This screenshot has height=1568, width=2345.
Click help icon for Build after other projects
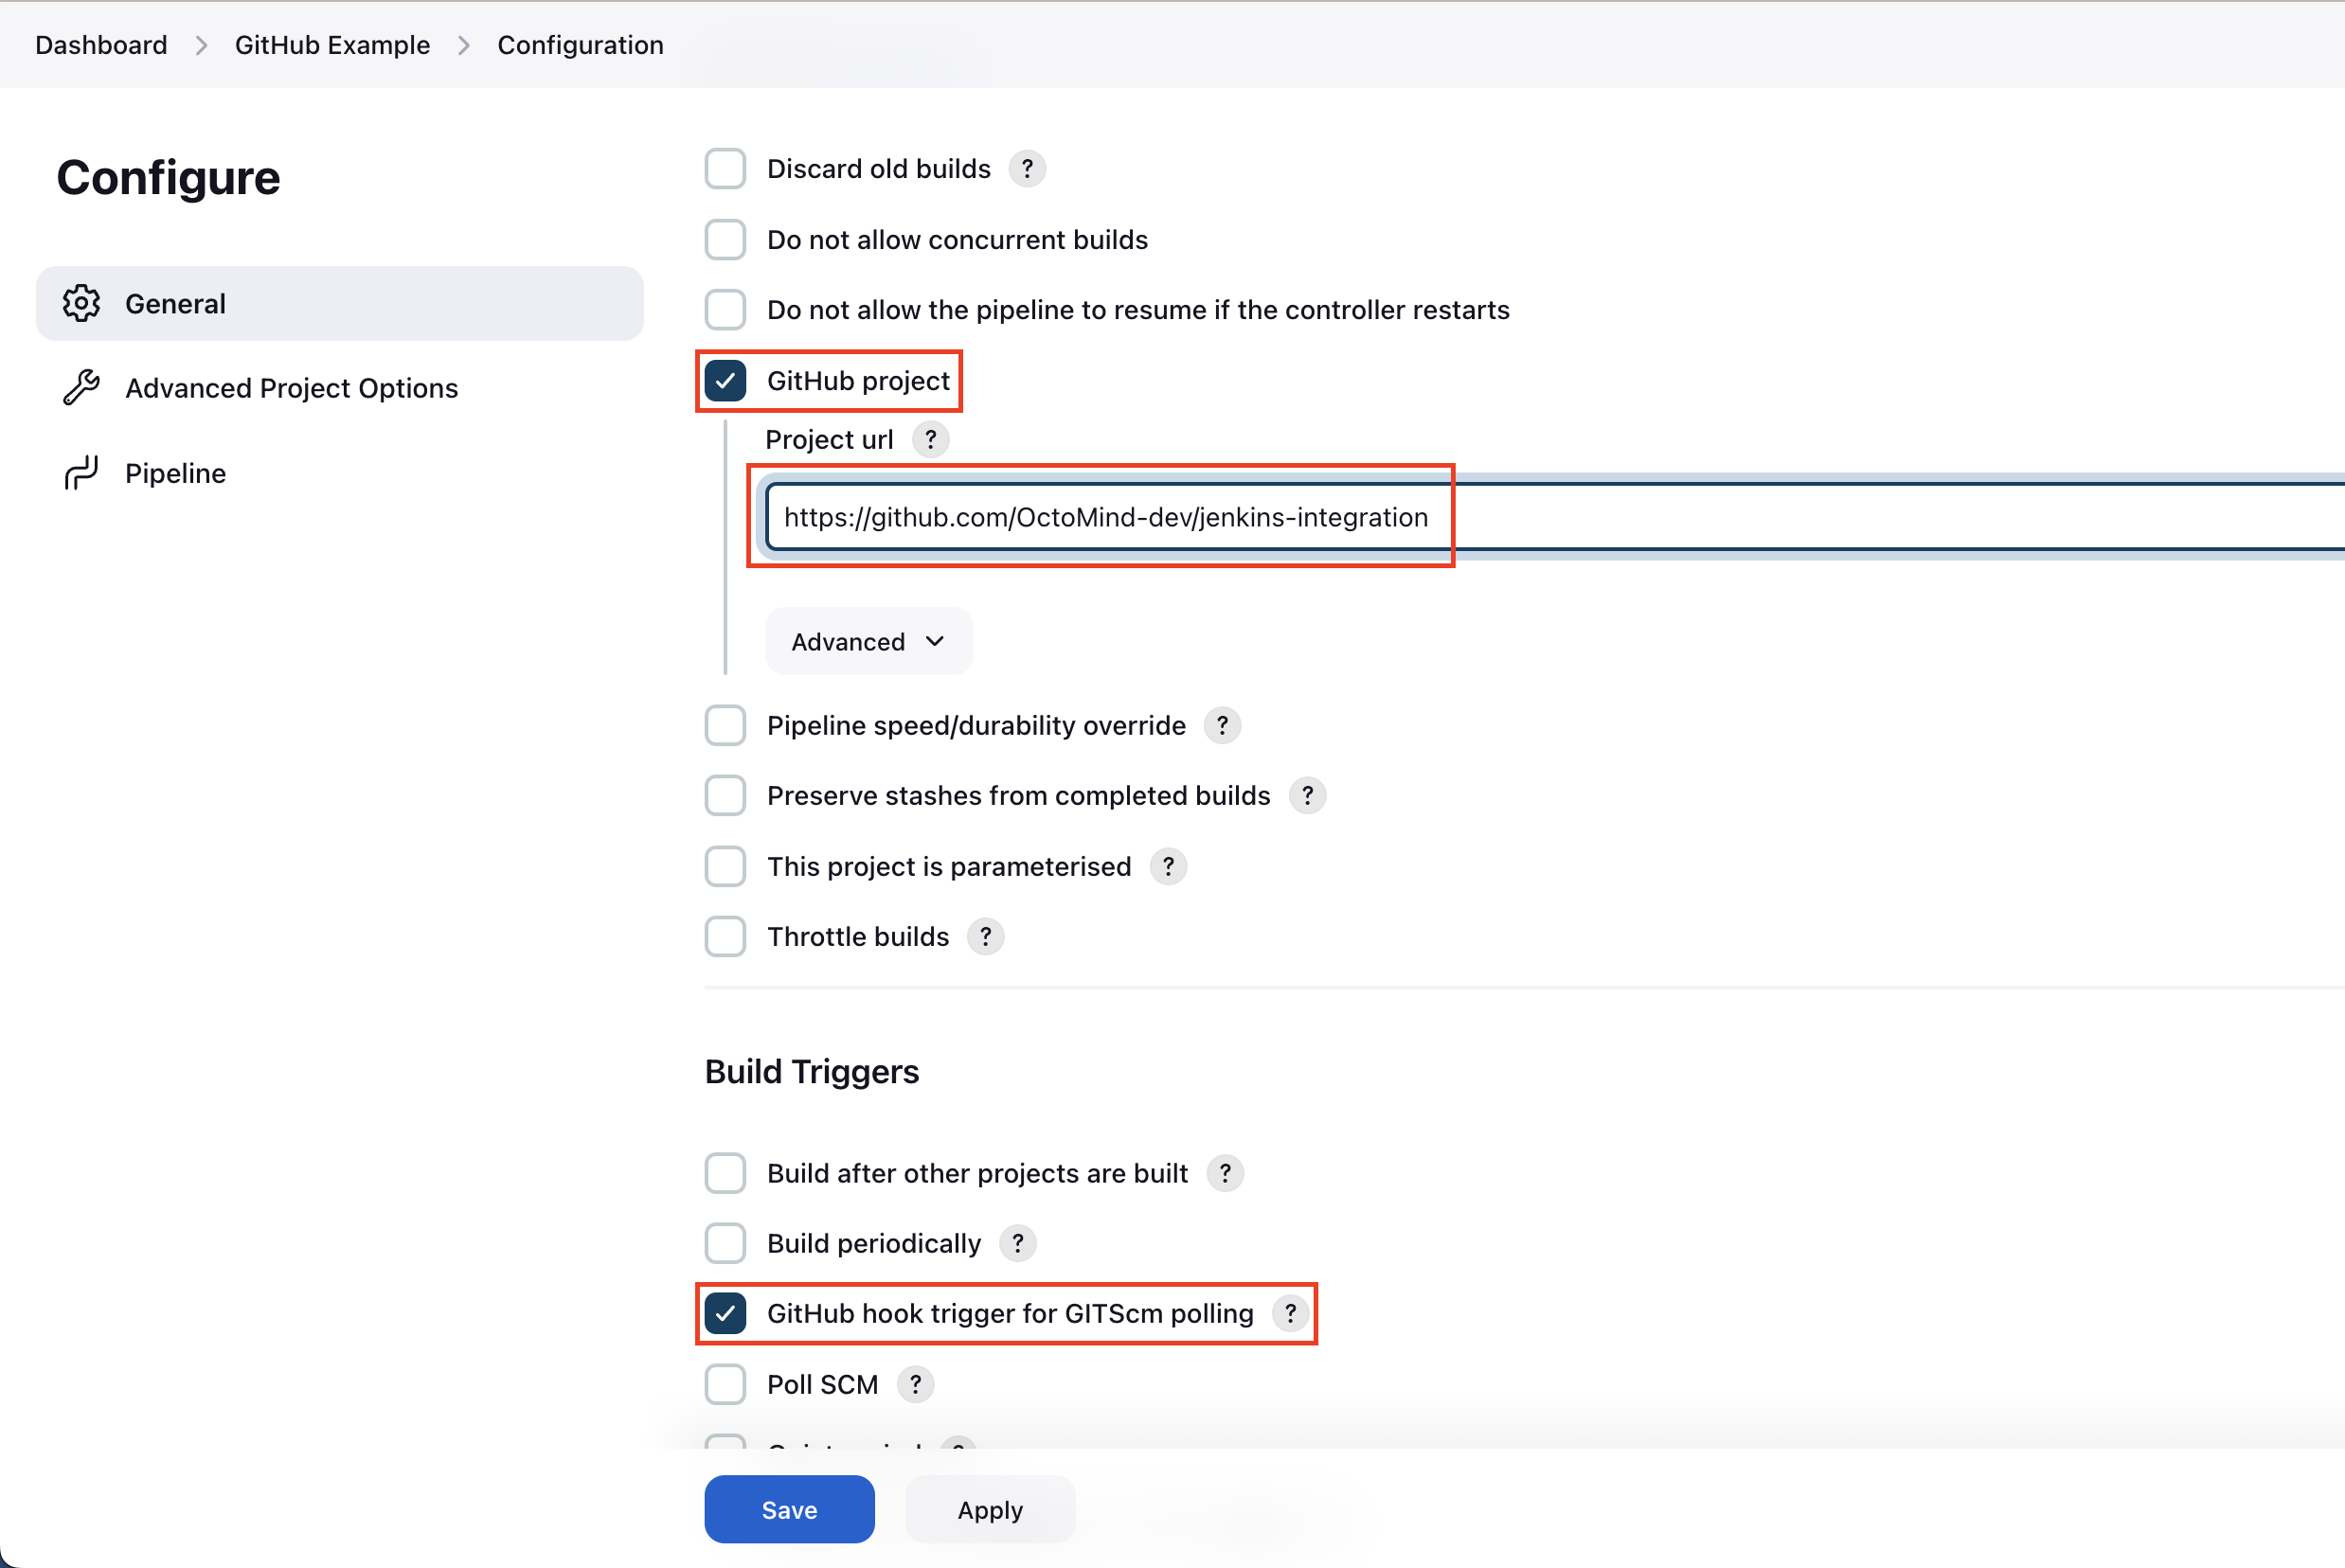[1224, 1173]
